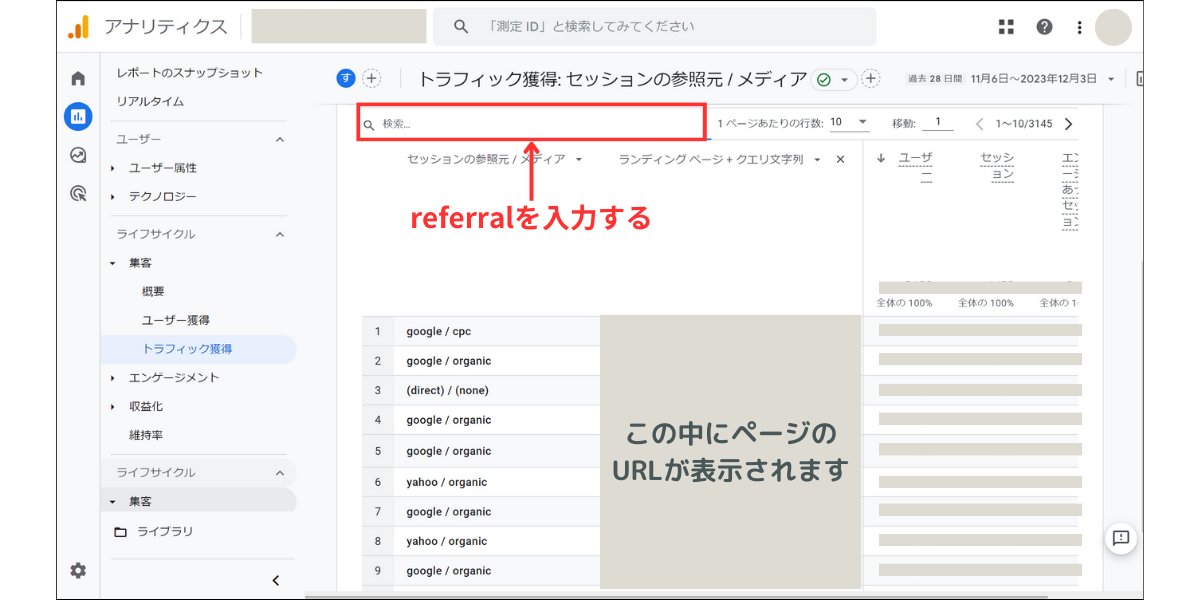This screenshot has height=600, width=1200.
Task: Open the rows per page dropdown
Action: coord(849,123)
